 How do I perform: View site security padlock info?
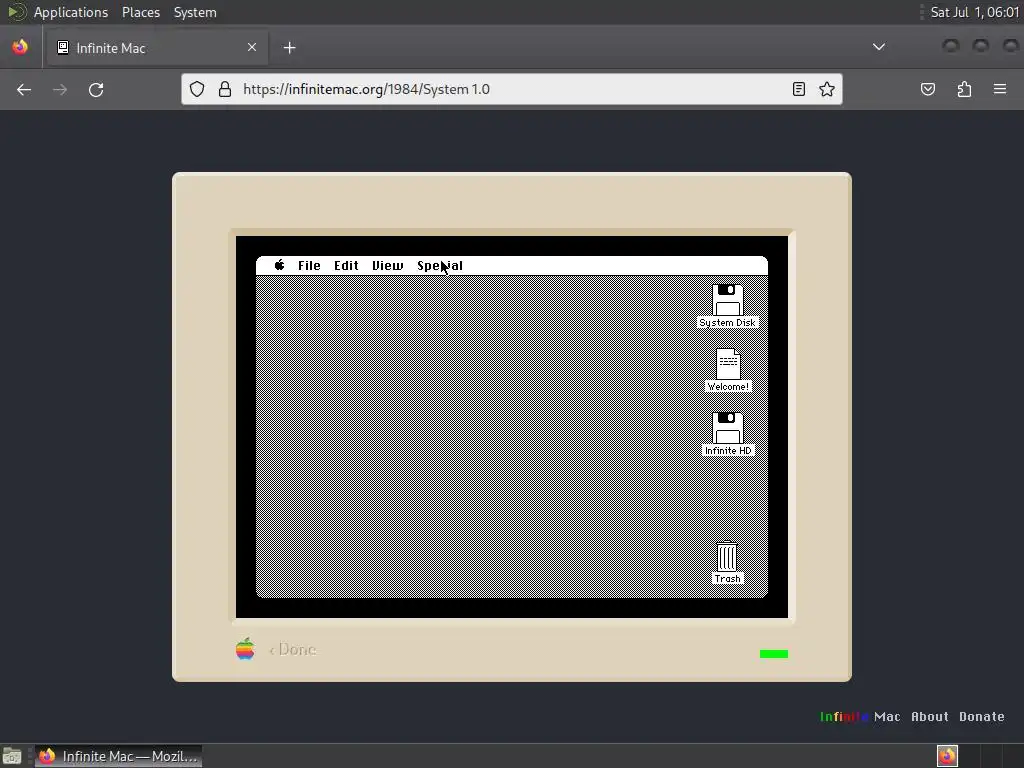point(225,89)
